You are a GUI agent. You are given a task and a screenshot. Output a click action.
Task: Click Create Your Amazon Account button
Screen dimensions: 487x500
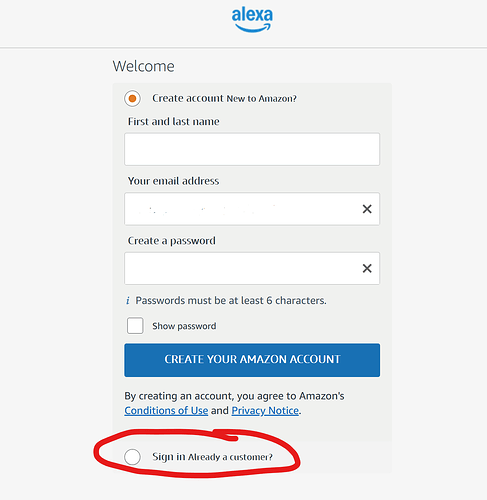(252, 360)
